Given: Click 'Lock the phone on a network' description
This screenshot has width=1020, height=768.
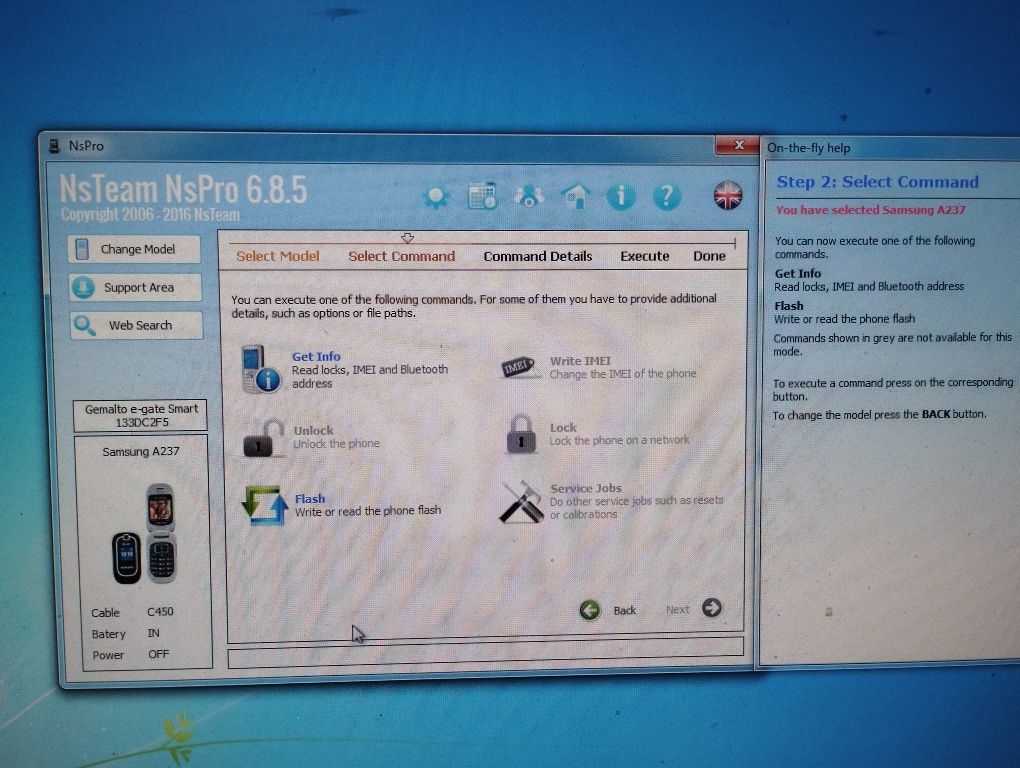Looking at the screenshot, I should coord(619,440).
